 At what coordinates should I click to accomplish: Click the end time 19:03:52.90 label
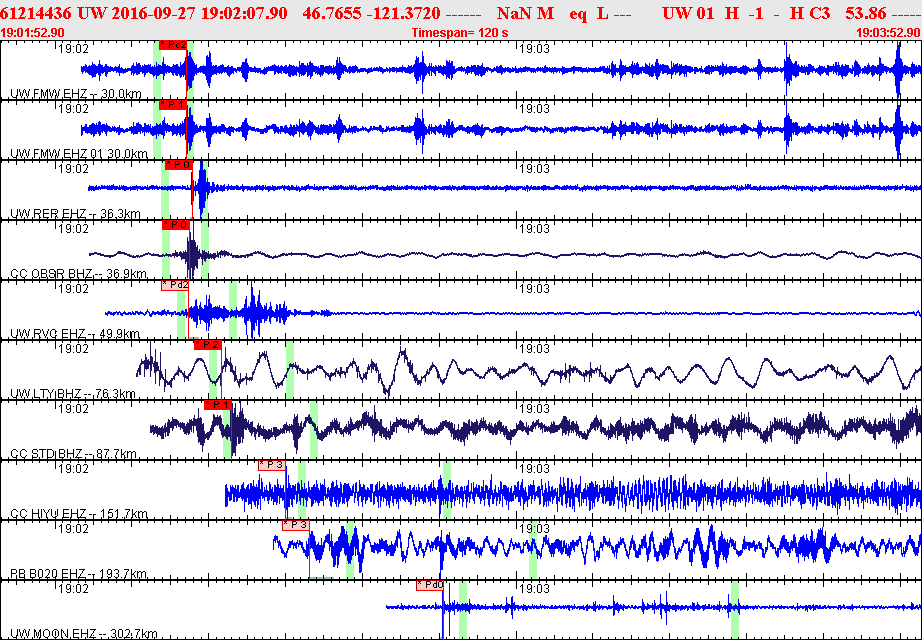click(x=888, y=33)
